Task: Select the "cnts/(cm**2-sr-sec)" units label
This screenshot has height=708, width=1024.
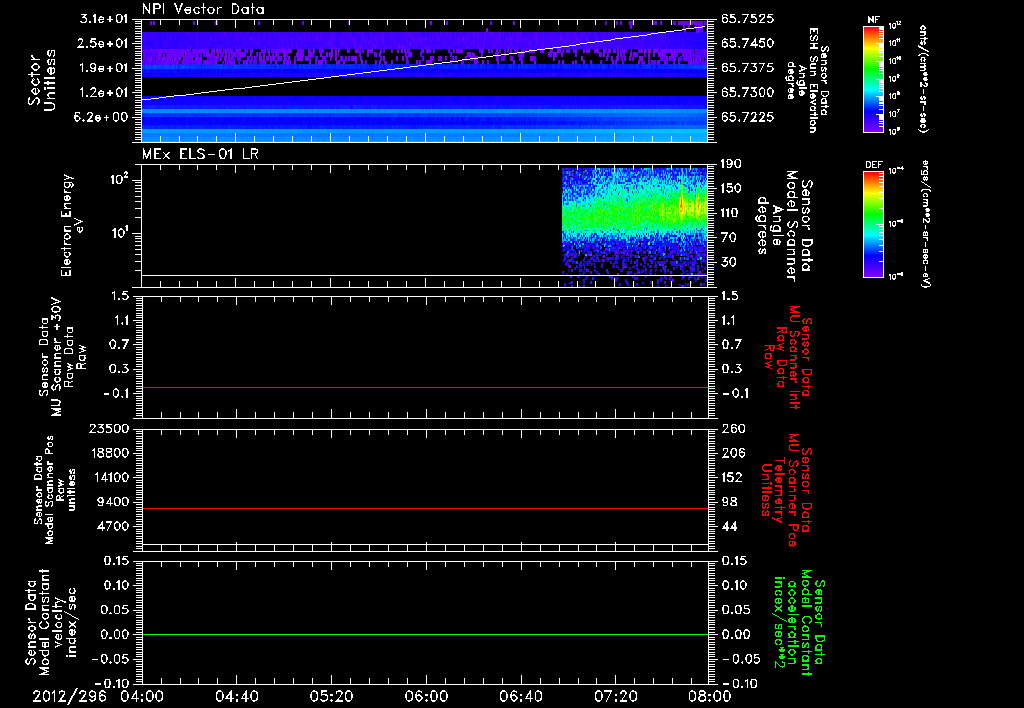Action: coord(923,79)
